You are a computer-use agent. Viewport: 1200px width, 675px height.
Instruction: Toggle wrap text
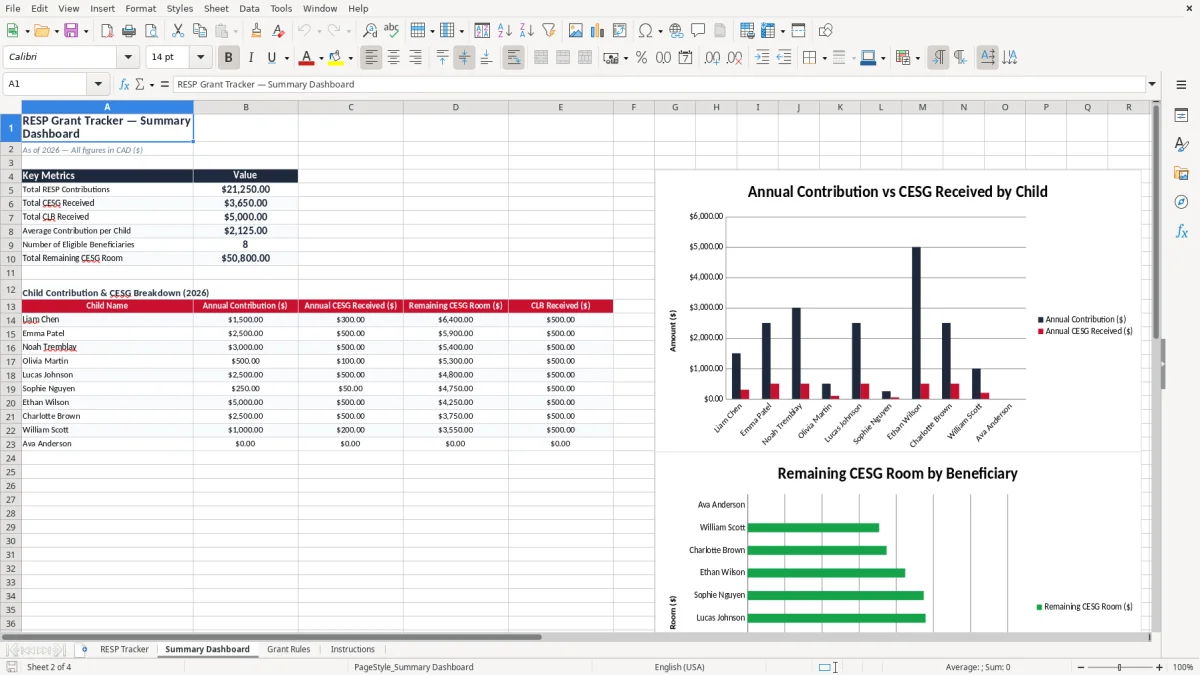[x=513, y=58]
